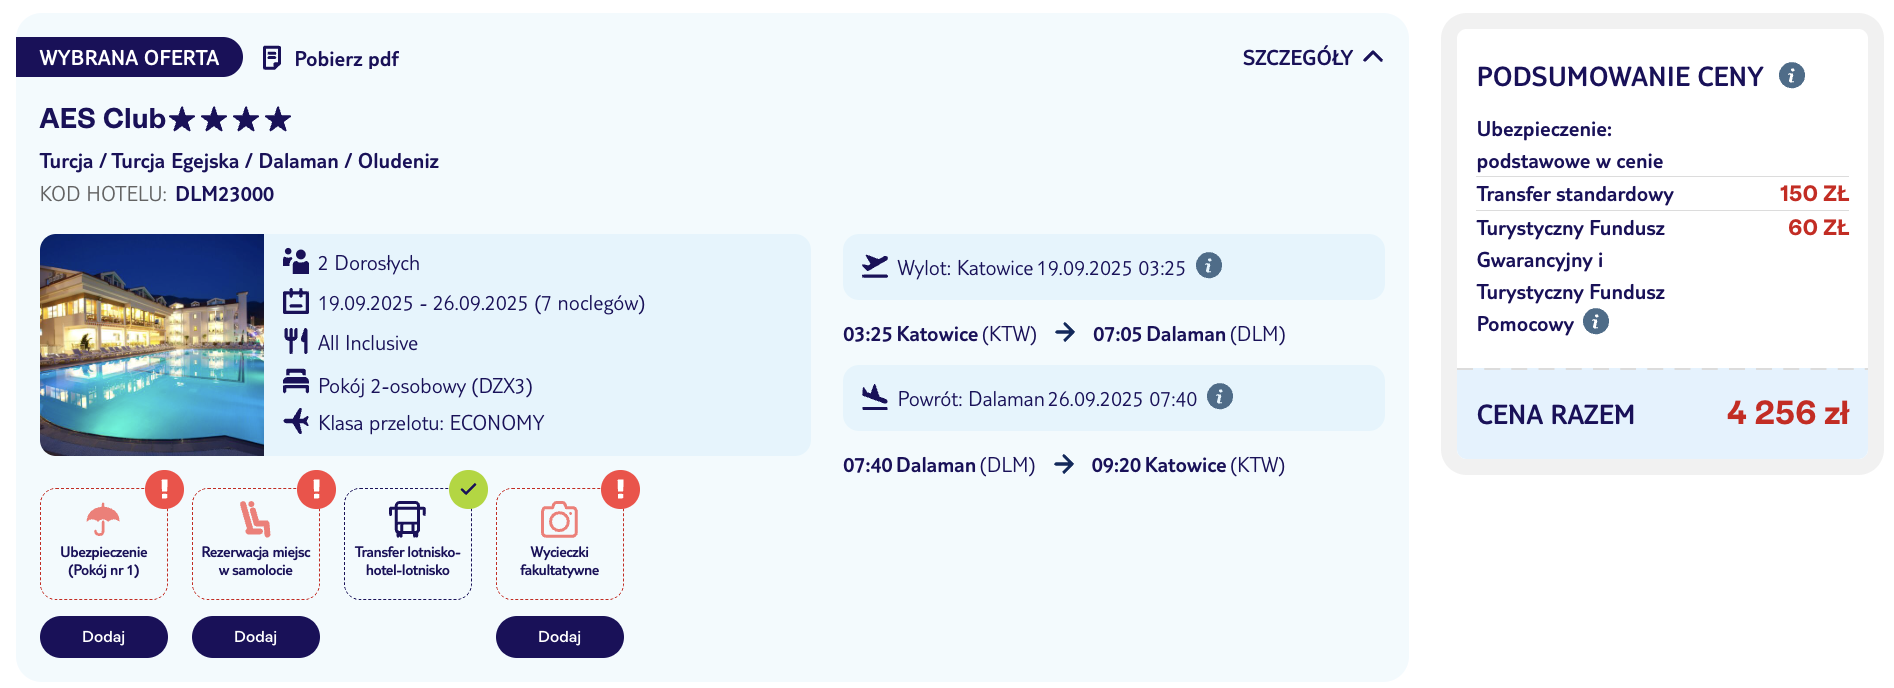This screenshot has height=688, width=1894.
Task: Add seat reservation with Dodaj button
Action: (256, 637)
